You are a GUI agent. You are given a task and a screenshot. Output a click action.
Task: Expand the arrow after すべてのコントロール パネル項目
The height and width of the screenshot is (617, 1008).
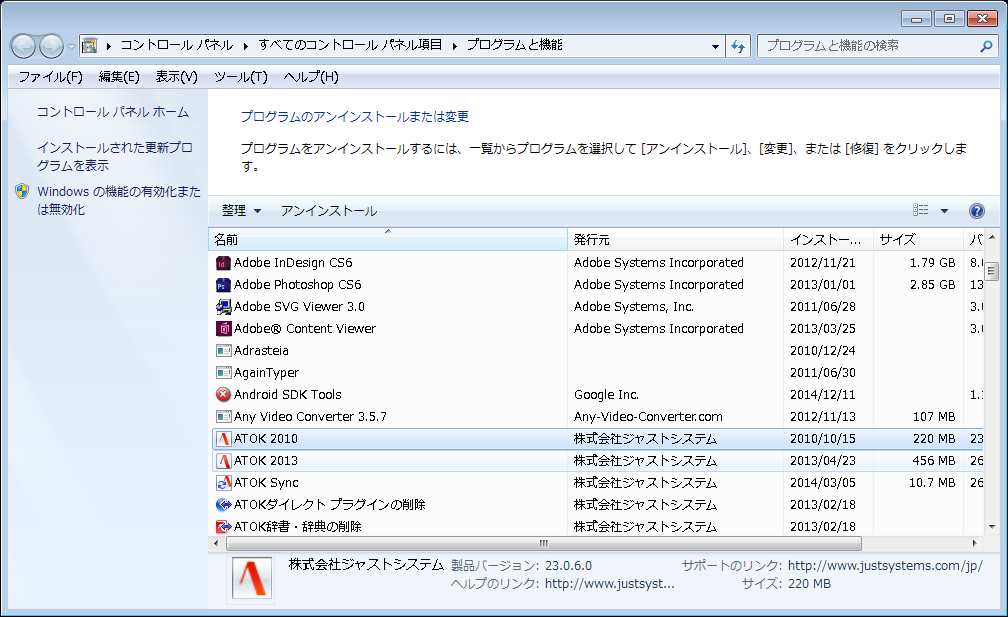tap(454, 46)
